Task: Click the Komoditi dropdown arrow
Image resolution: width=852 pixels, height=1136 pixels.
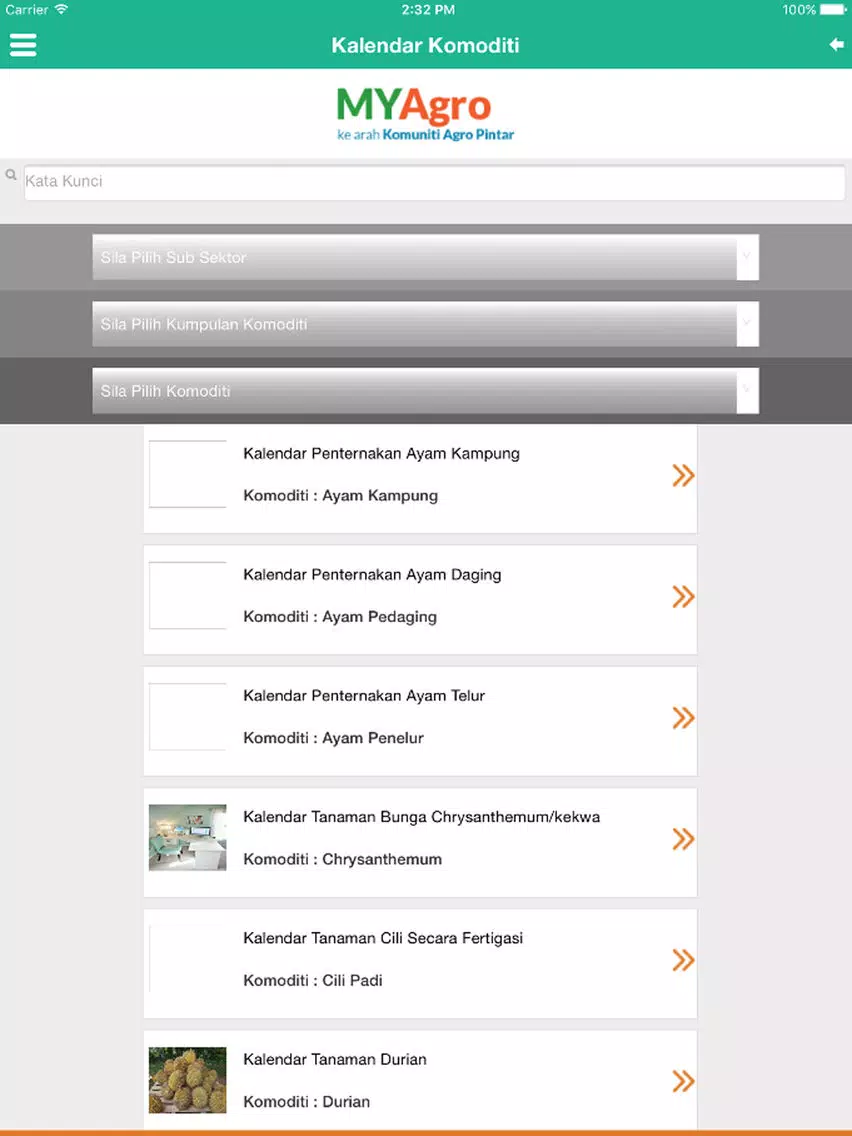Action: pos(747,390)
